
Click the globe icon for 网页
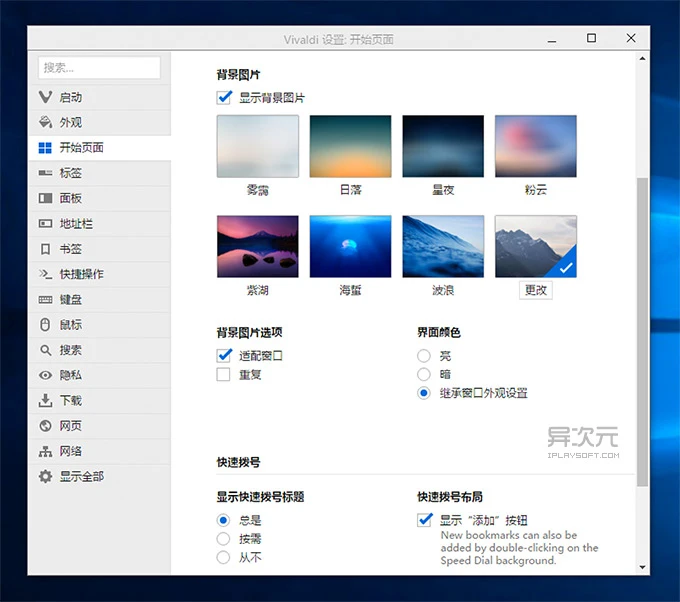pyautogui.click(x=45, y=426)
